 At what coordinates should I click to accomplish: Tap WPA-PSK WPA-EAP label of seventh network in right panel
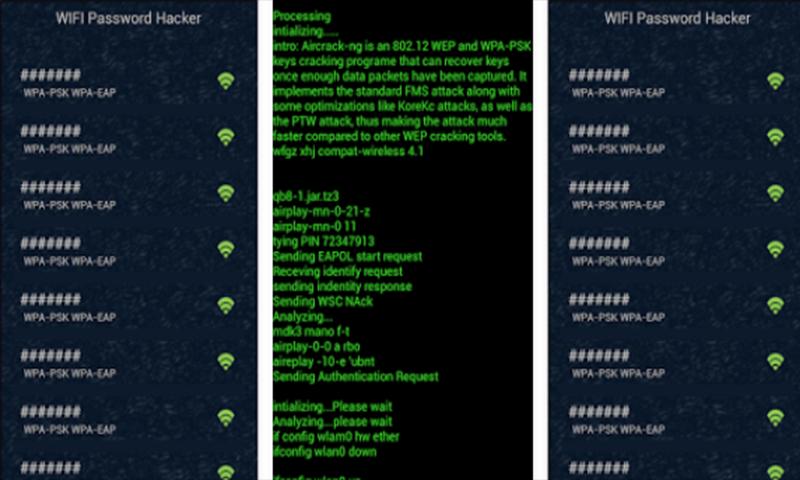(x=618, y=430)
